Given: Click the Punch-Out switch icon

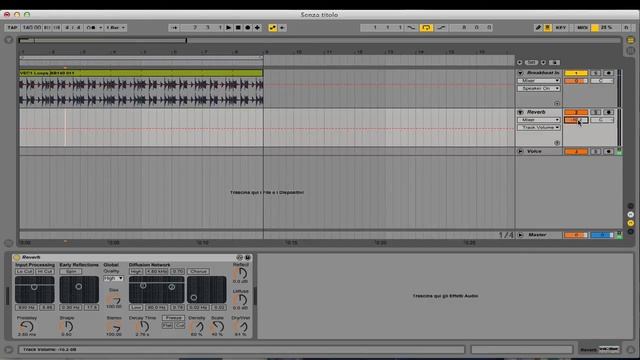Looking at the screenshot, I should pos(441,28).
